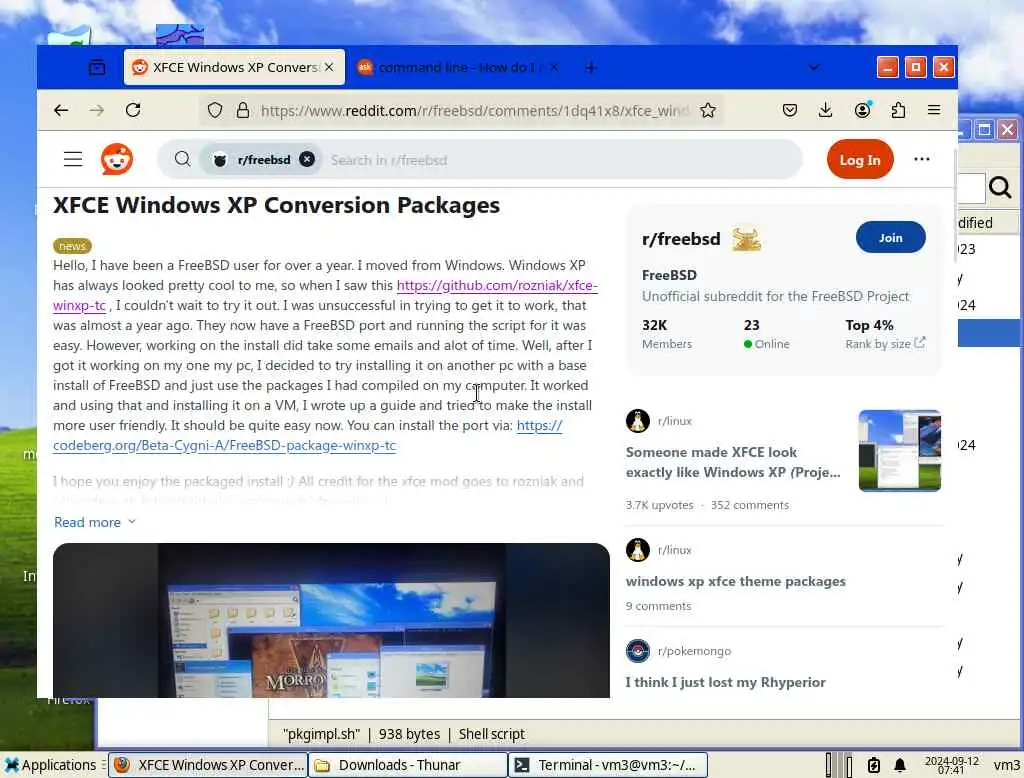The height and width of the screenshot is (778, 1024).
Task: Show site security padlock info
Action: (x=243, y=110)
